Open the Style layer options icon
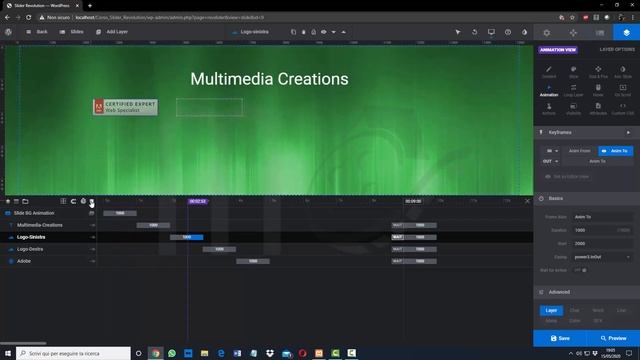This screenshot has width=640, height=360. [573, 72]
